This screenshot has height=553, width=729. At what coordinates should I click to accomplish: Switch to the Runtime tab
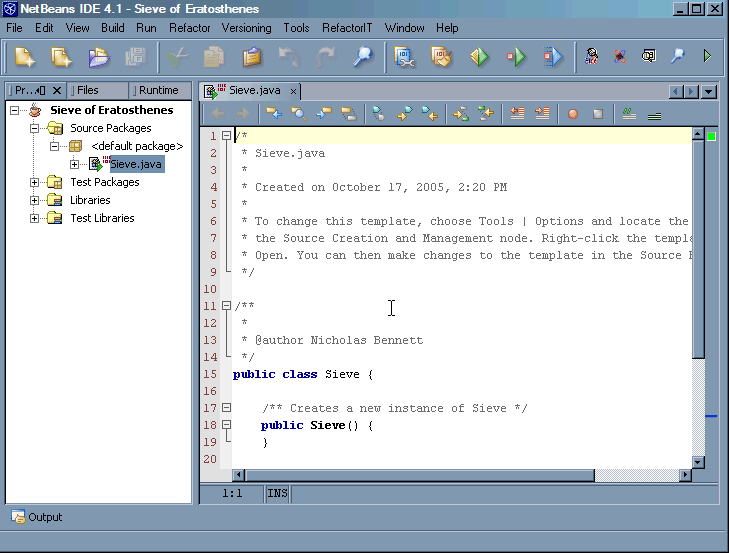click(159, 90)
